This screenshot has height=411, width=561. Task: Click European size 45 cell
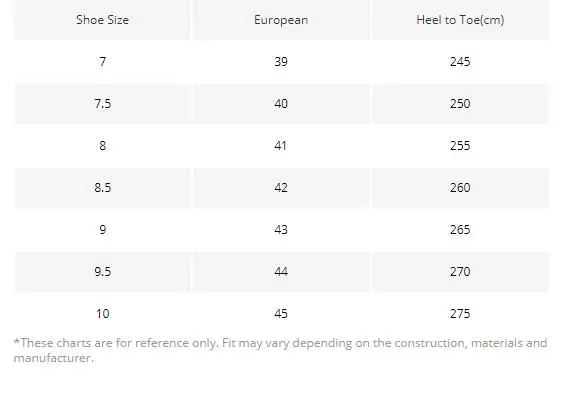pos(281,314)
